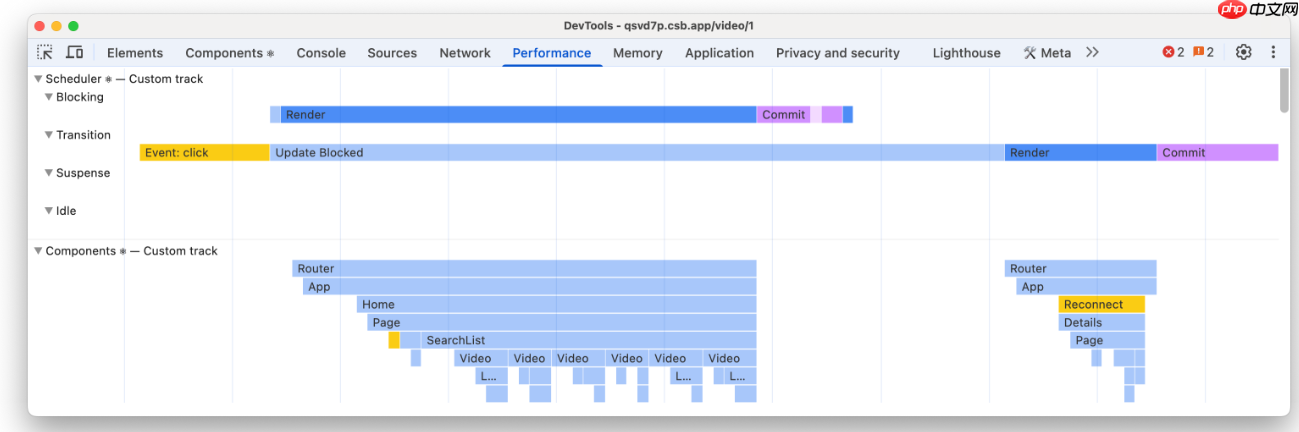Collapse the Suspense subtrack
Screen dimensions: 1299x432
(49, 173)
